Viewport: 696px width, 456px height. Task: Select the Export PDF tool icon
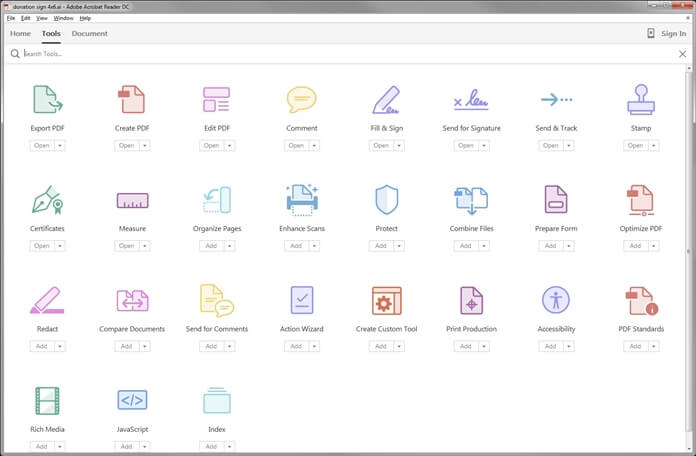48,99
